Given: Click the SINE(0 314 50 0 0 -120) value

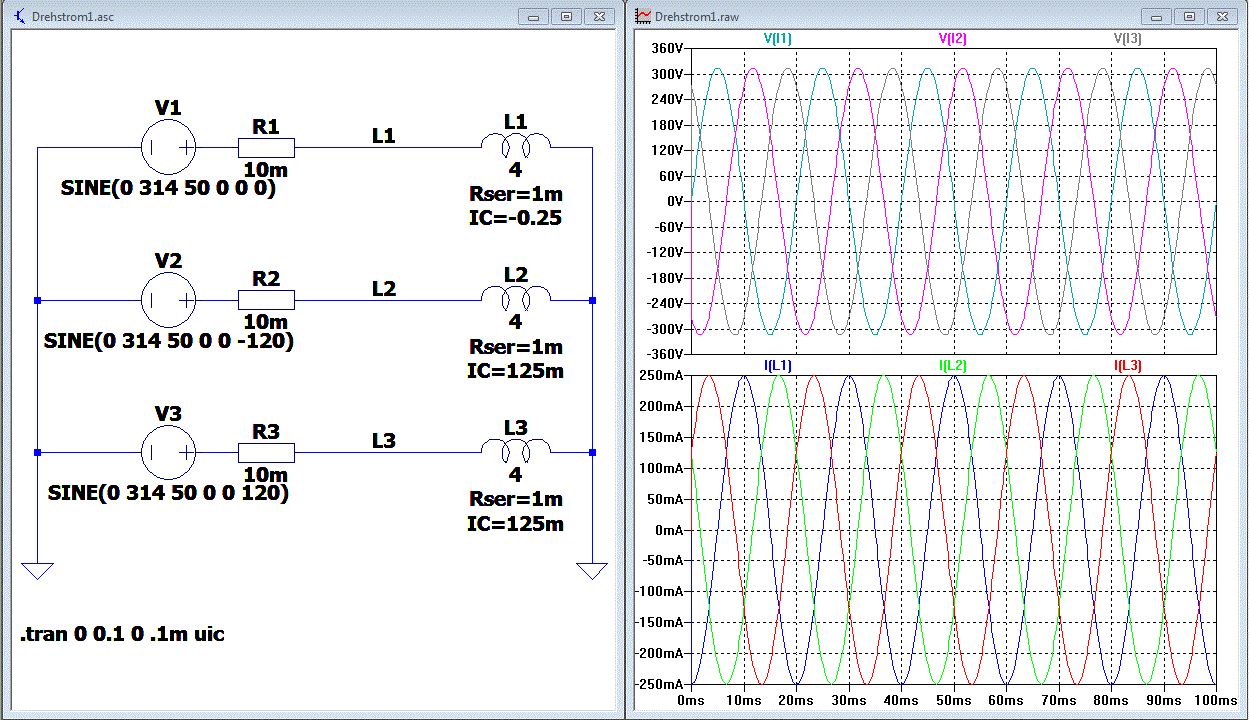Looking at the screenshot, I should tap(169, 341).
